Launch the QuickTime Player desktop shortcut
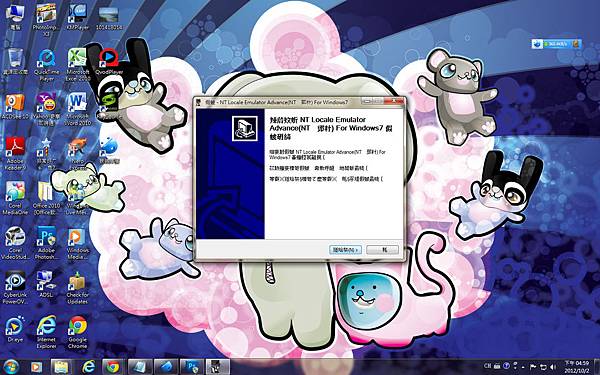The image size is (600, 375). (x=46, y=65)
